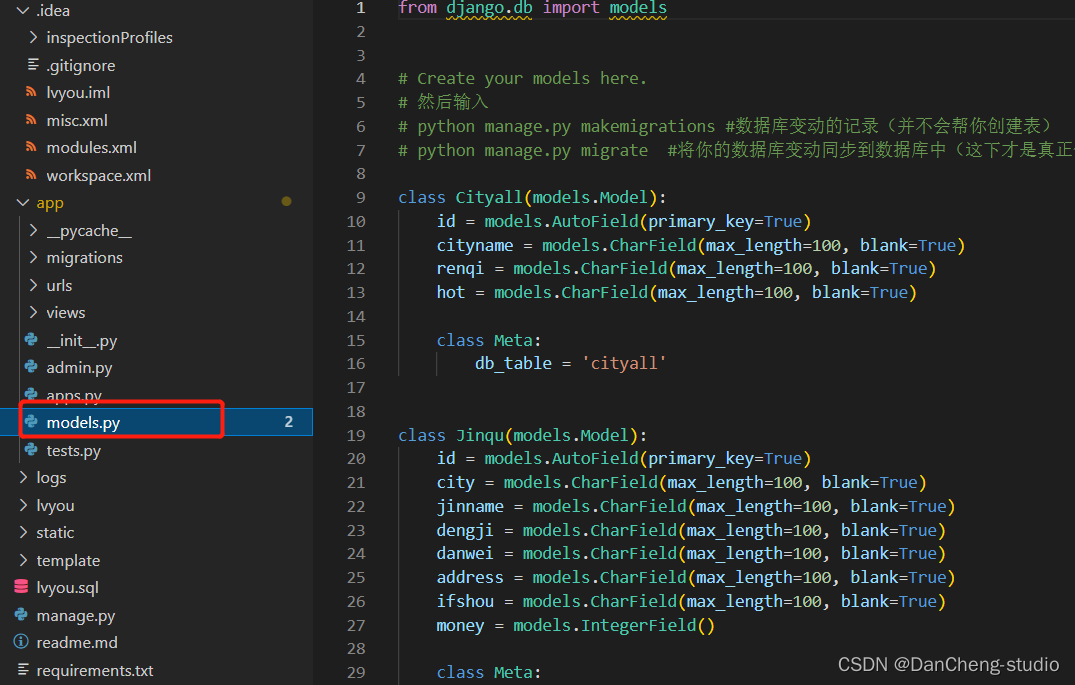
Task: Expand the migrations folder chevron
Action: click(33, 257)
